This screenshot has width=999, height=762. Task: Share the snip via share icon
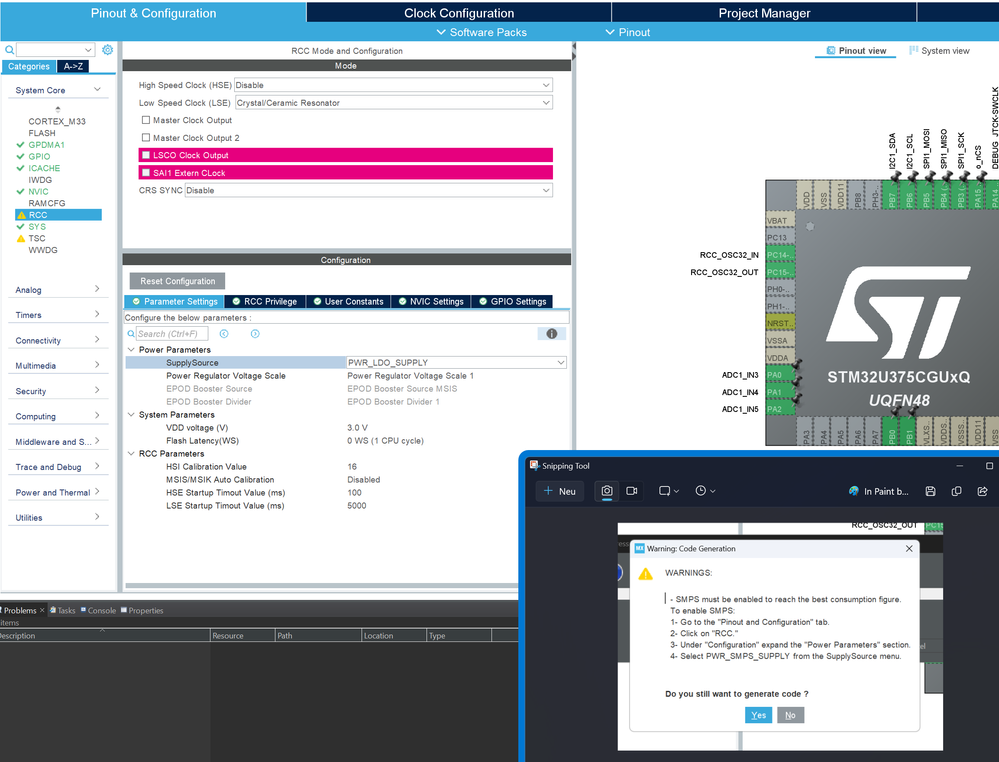tap(982, 491)
